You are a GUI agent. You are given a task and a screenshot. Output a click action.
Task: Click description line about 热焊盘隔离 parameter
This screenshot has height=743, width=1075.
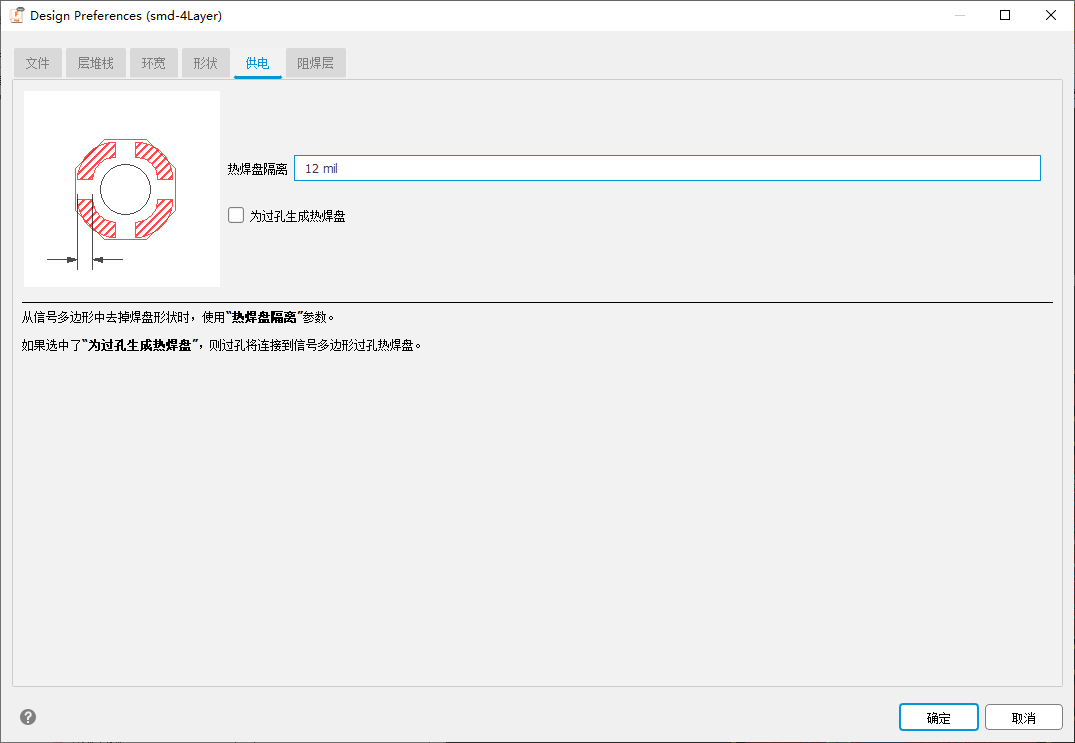[178, 317]
